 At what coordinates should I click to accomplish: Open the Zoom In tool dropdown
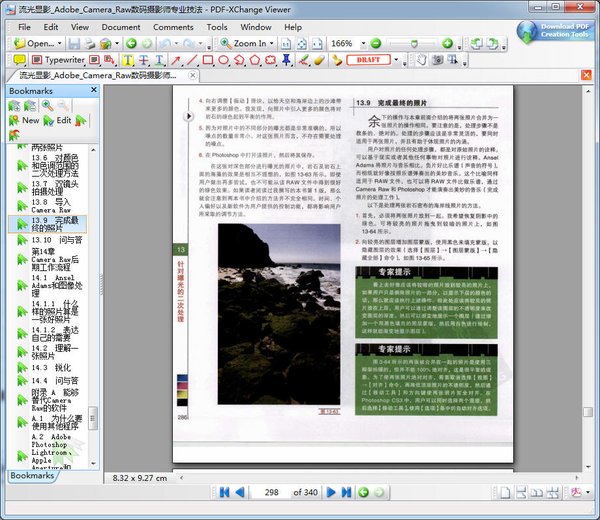pos(273,44)
